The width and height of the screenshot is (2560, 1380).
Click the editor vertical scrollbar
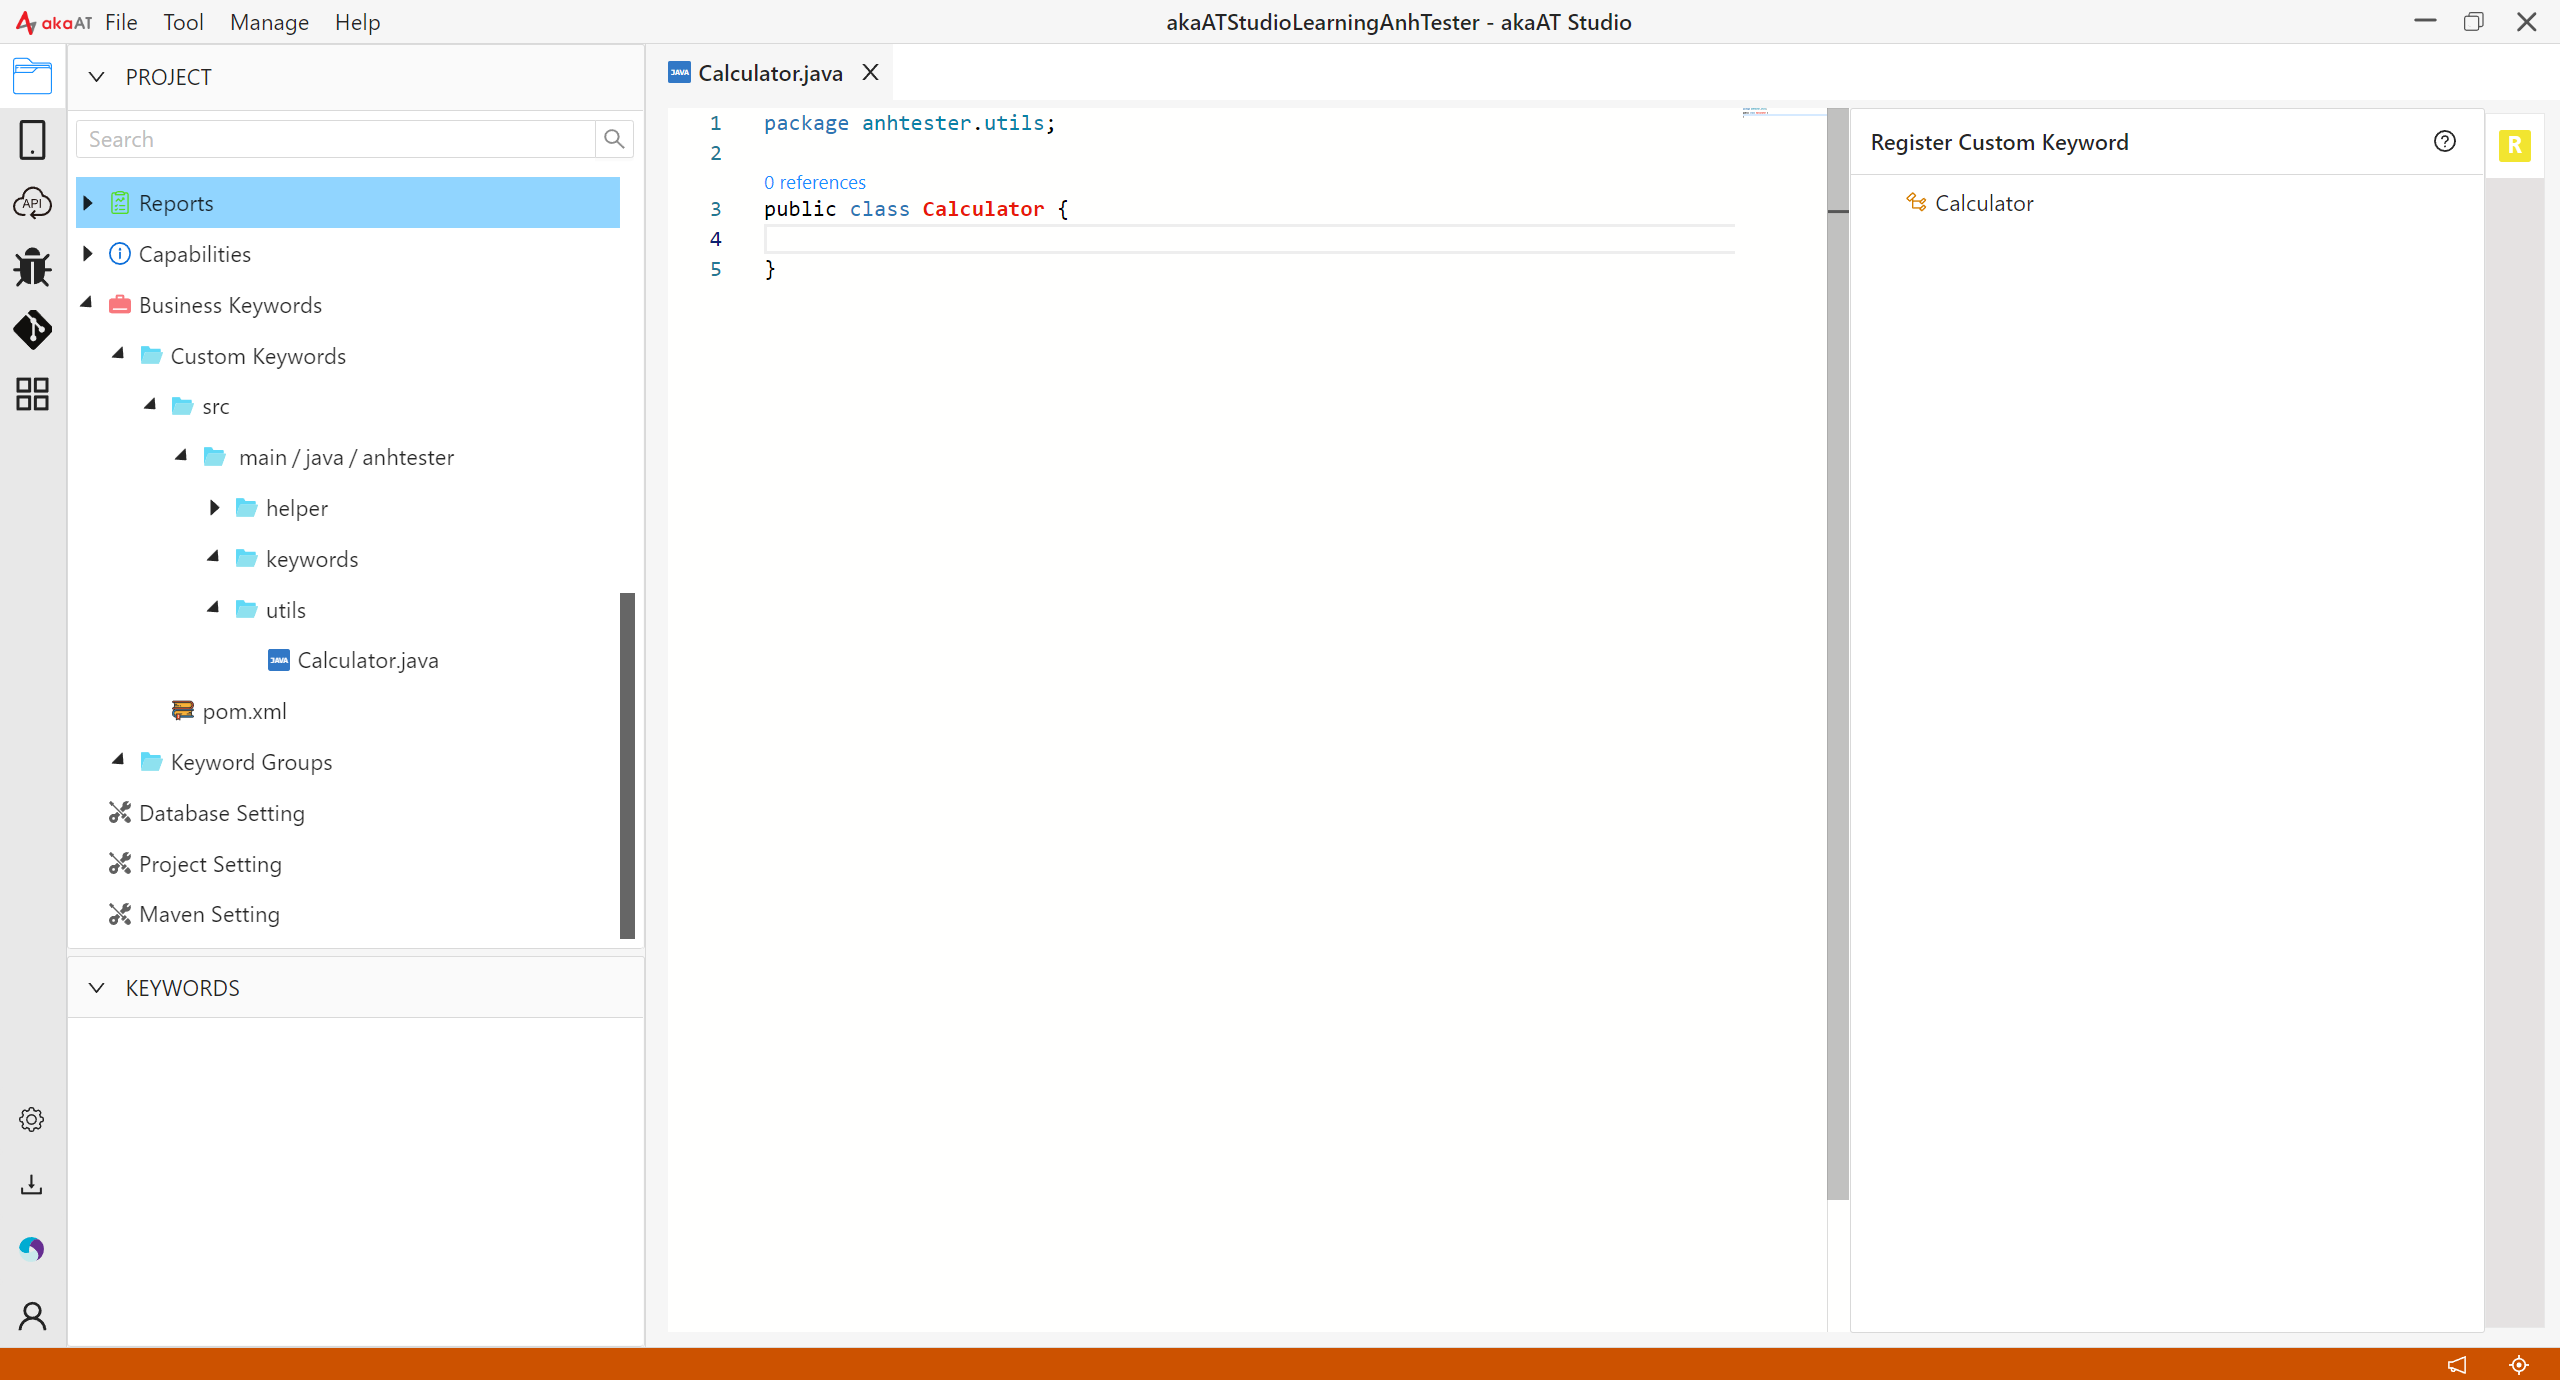pyautogui.click(x=1838, y=654)
